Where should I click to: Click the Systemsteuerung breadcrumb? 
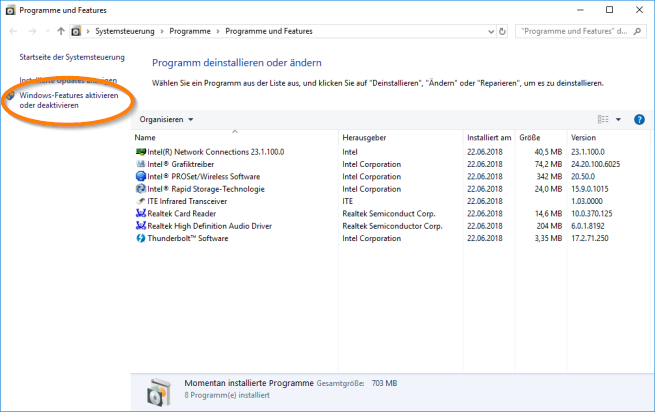click(124, 31)
